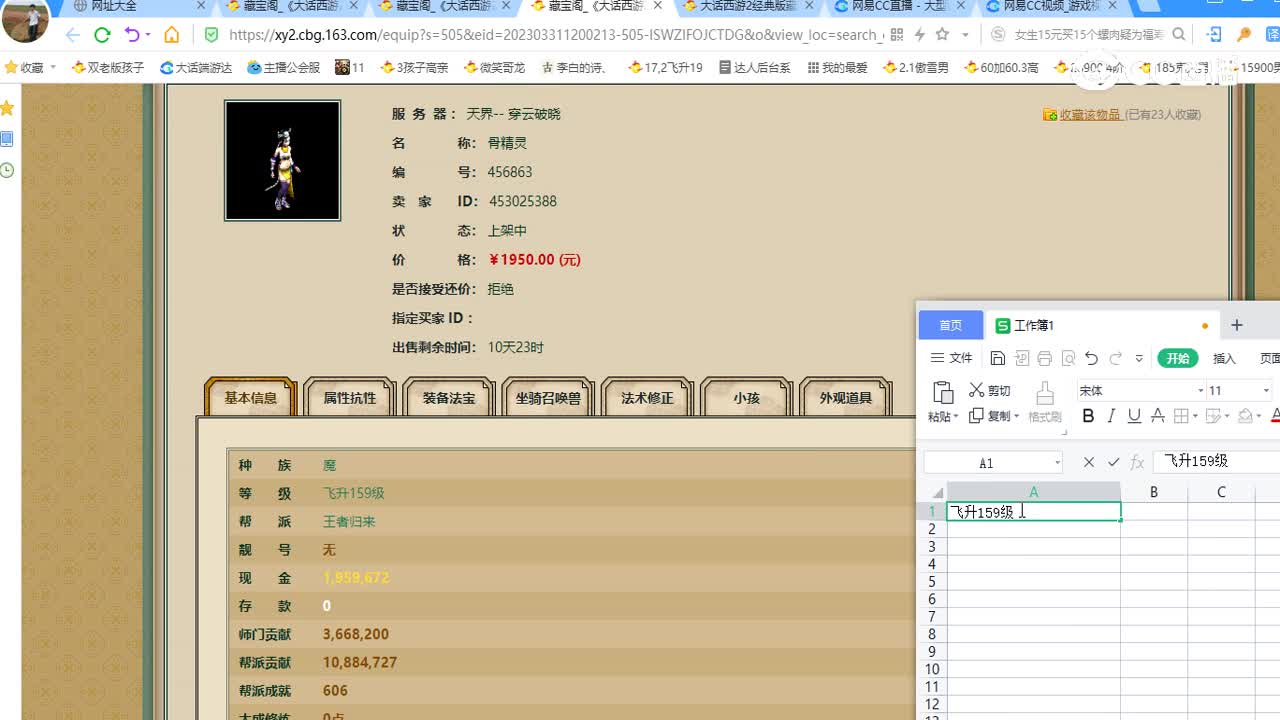Click the green security shield in address bar
Image resolution: width=1280 pixels, height=720 pixels.
click(x=211, y=35)
